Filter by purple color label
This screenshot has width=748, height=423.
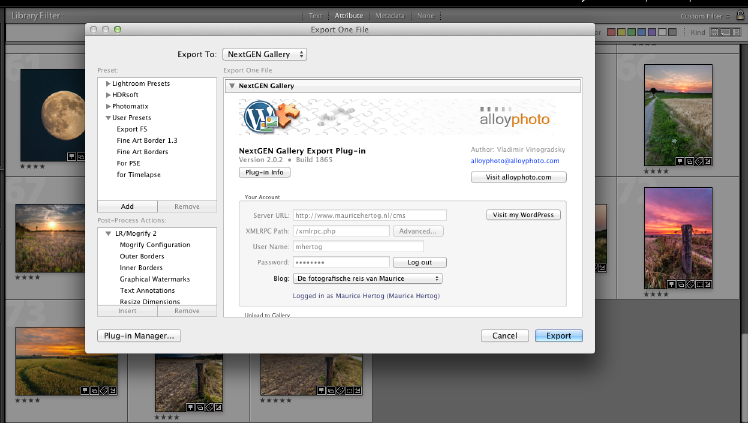[652, 32]
